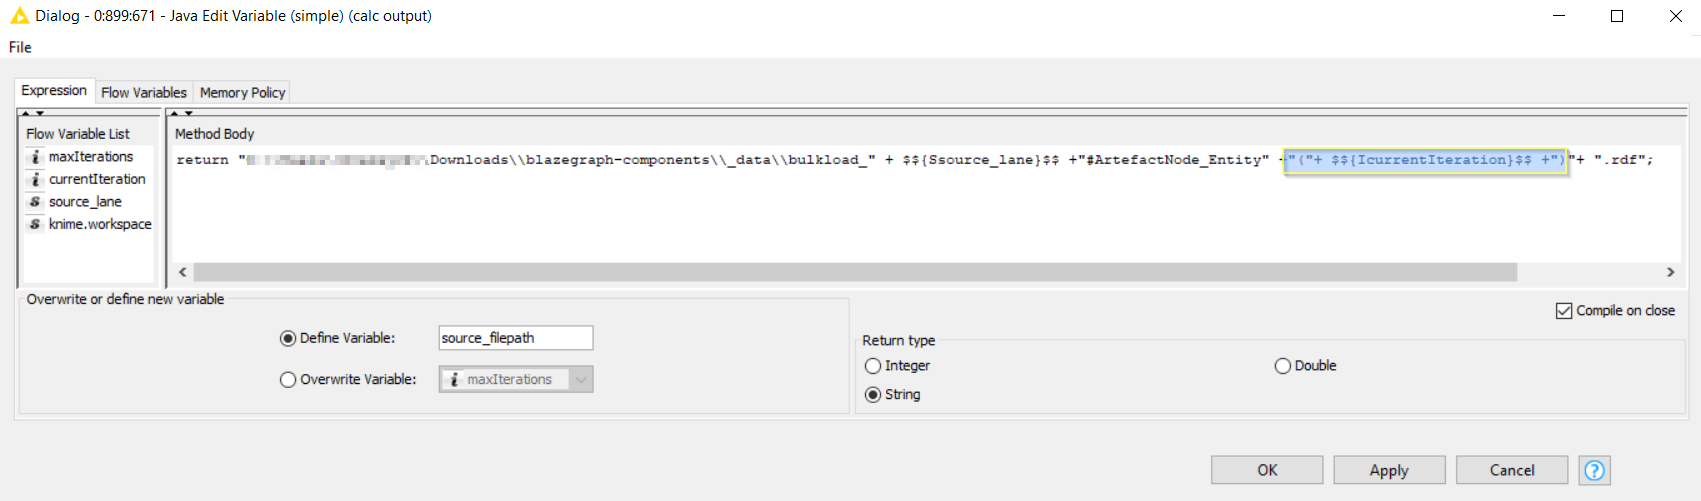The height and width of the screenshot is (501, 1701).
Task: Choose Integer as the return type
Action: pos(873,366)
